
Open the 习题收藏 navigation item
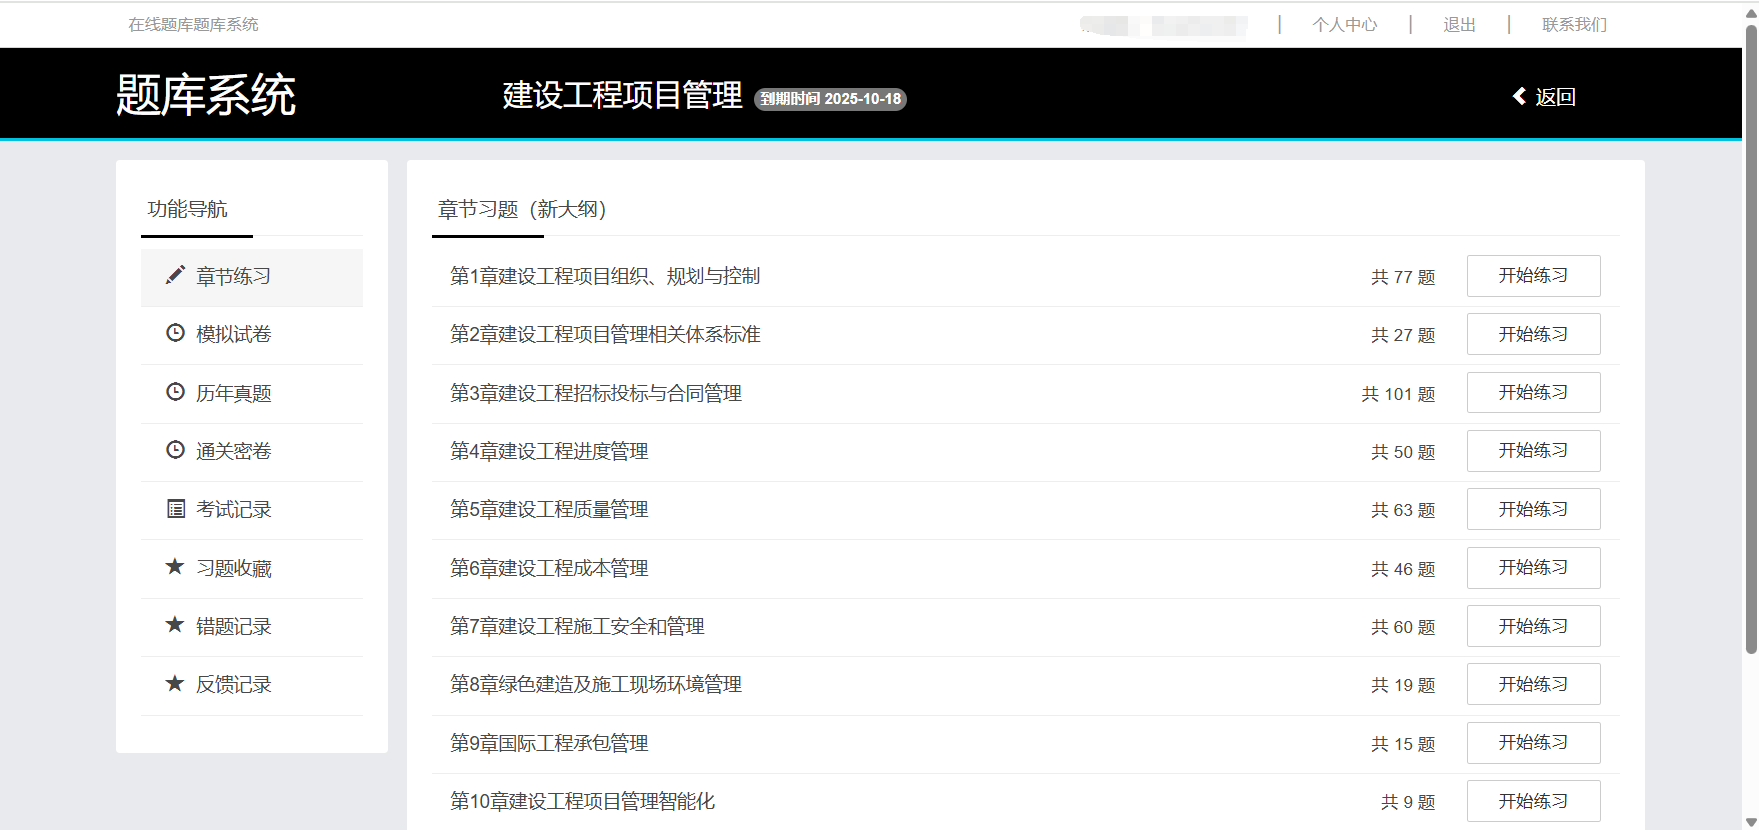tap(252, 568)
